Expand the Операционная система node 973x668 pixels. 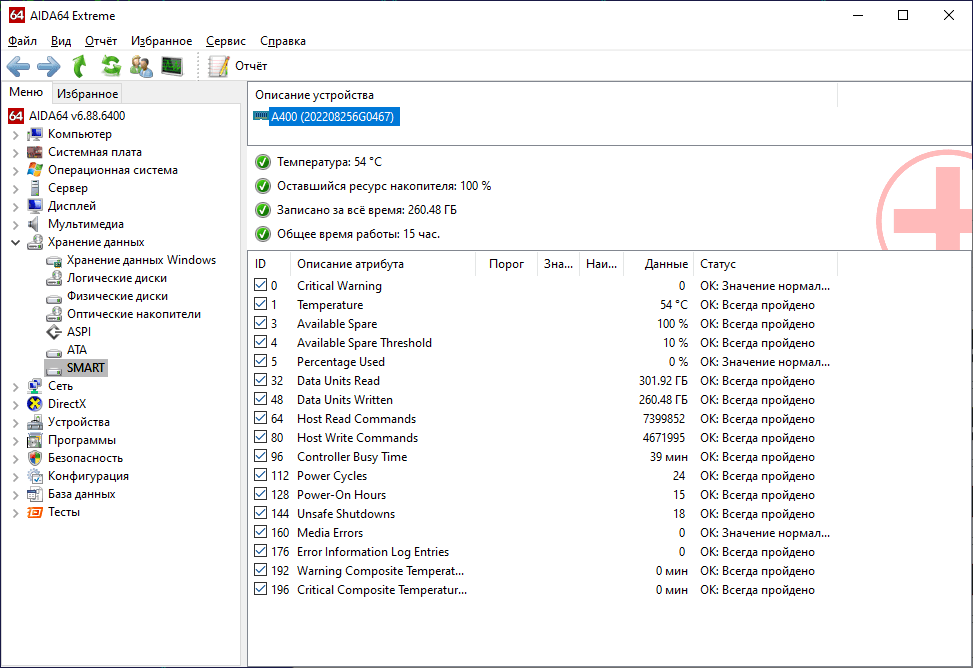tap(16, 171)
